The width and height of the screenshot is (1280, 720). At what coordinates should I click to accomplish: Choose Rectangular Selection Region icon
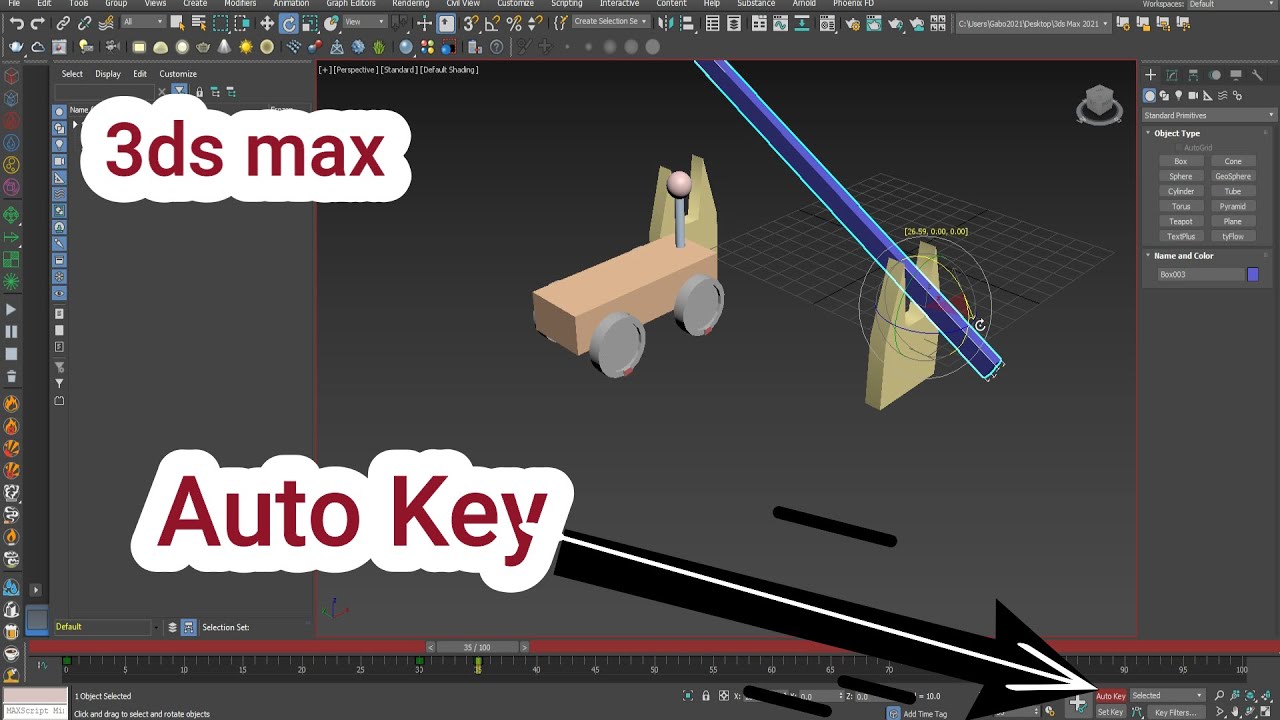221,23
